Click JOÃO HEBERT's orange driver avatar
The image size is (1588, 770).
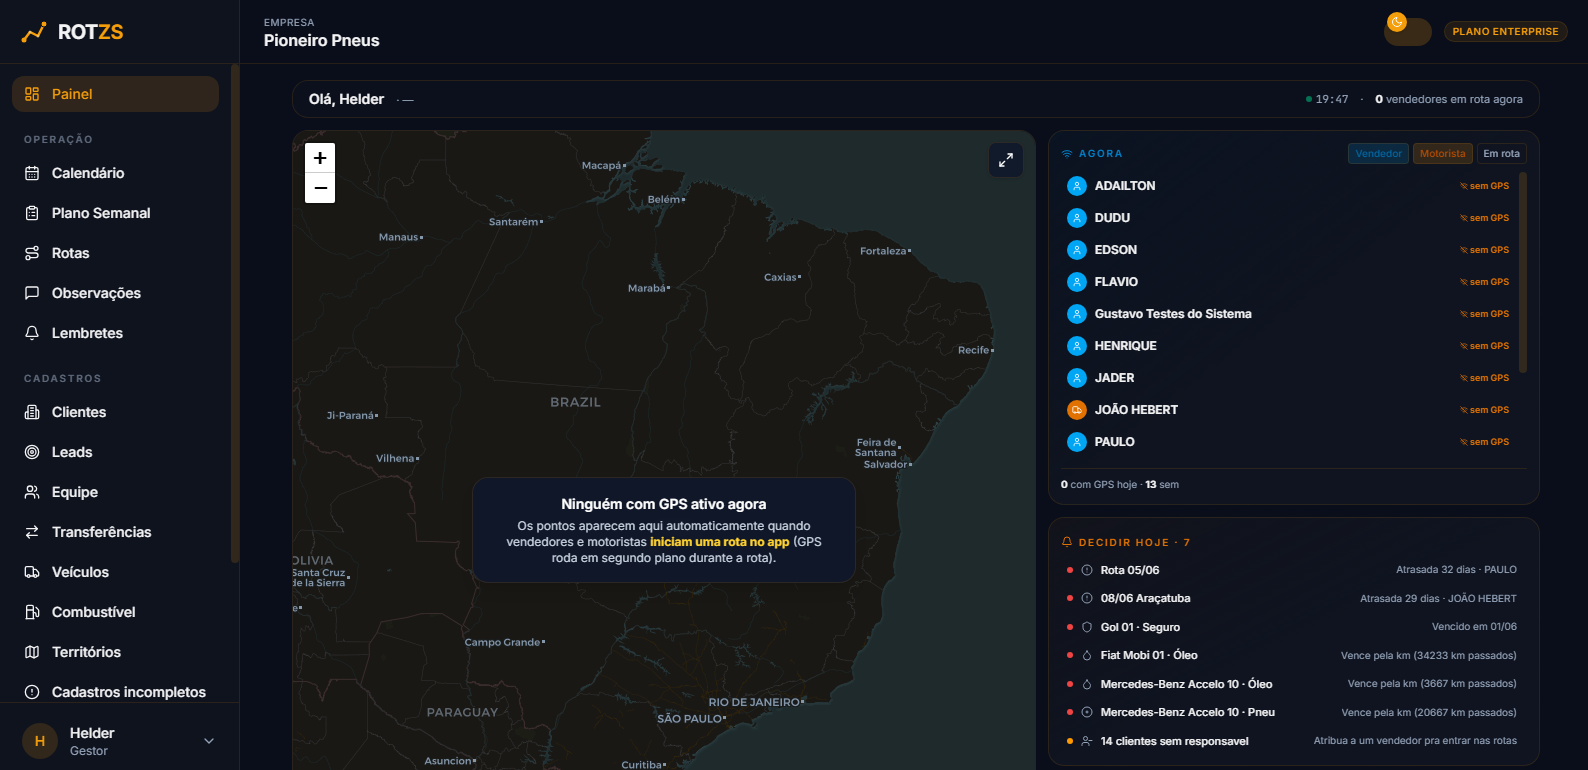[1077, 410]
